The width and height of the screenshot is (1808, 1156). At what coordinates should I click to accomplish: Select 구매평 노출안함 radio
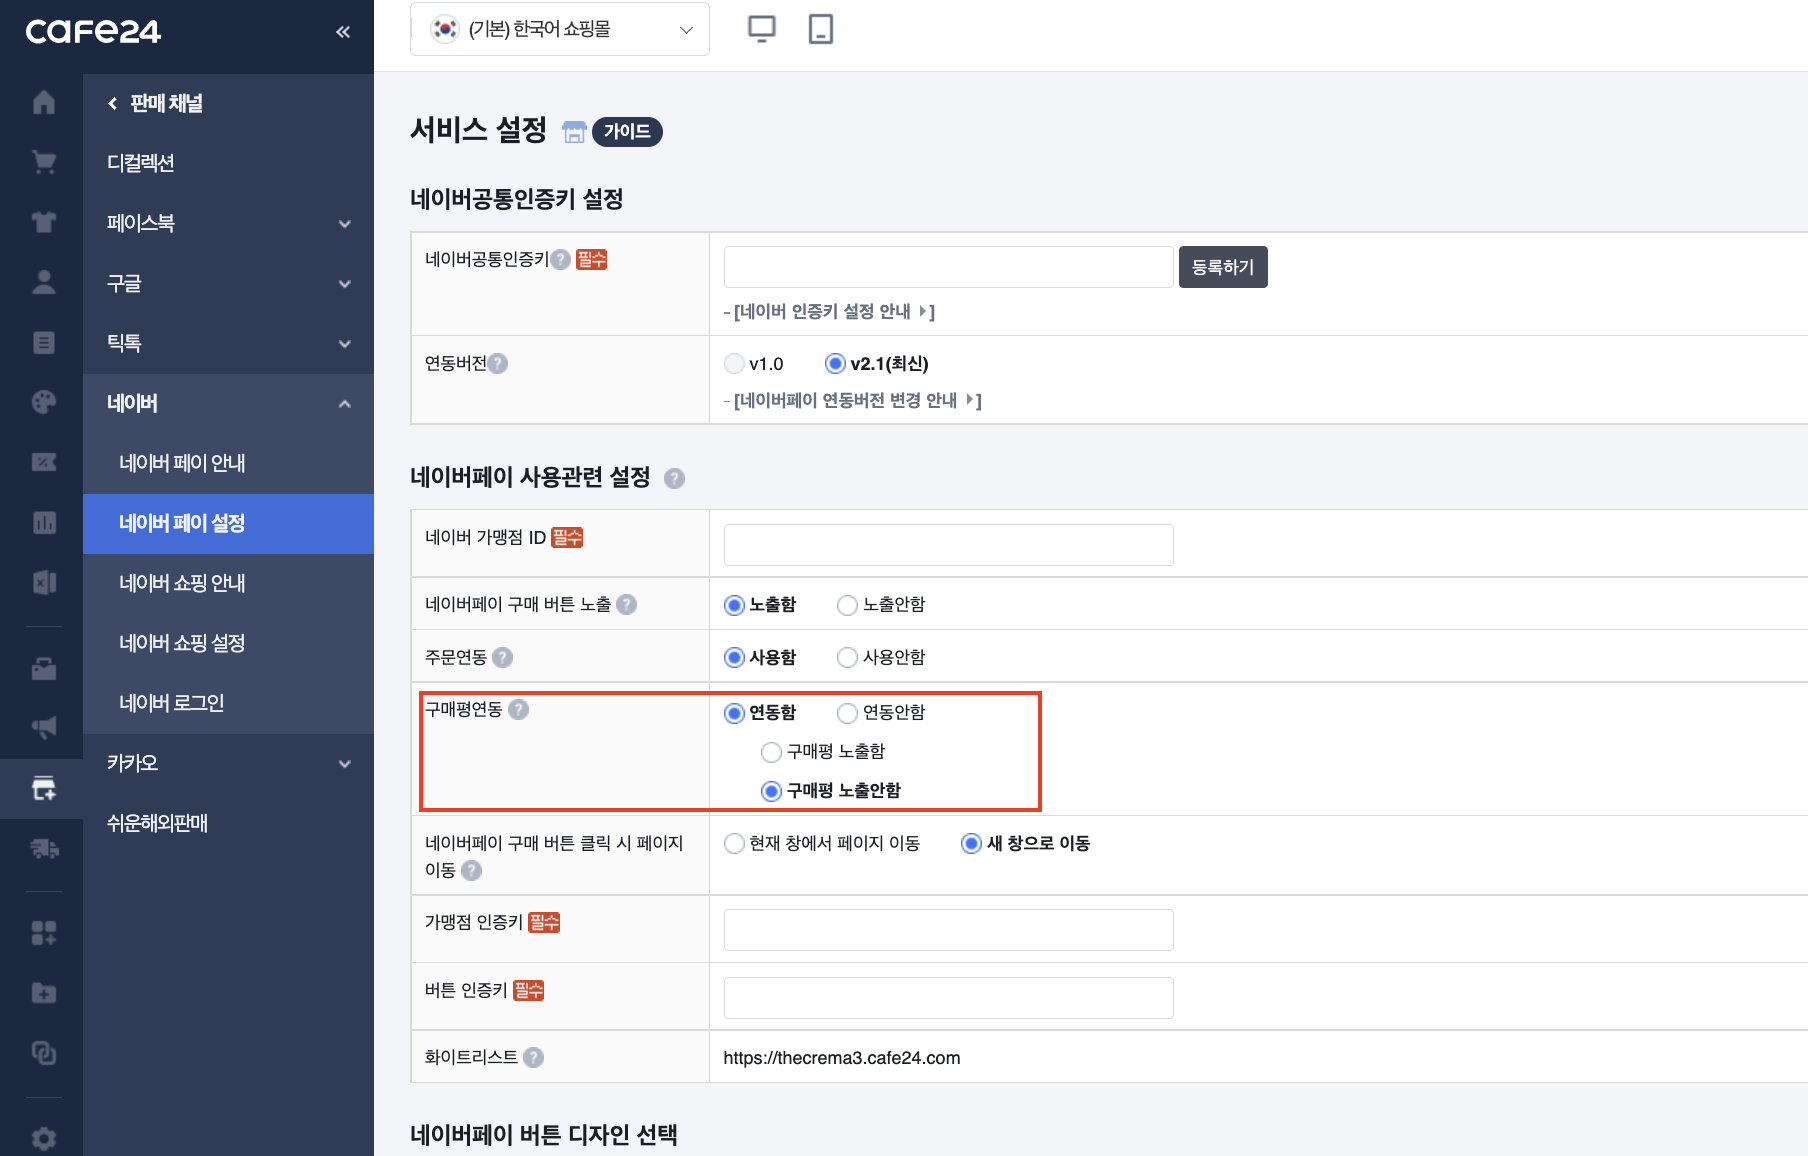click(772, 791)
